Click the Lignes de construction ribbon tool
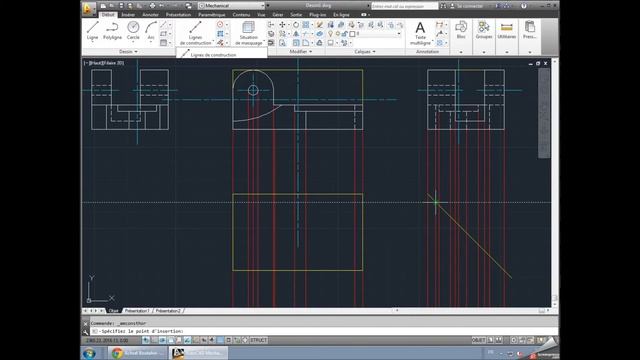This screenshot has height=360, width=640. point(196,33)
